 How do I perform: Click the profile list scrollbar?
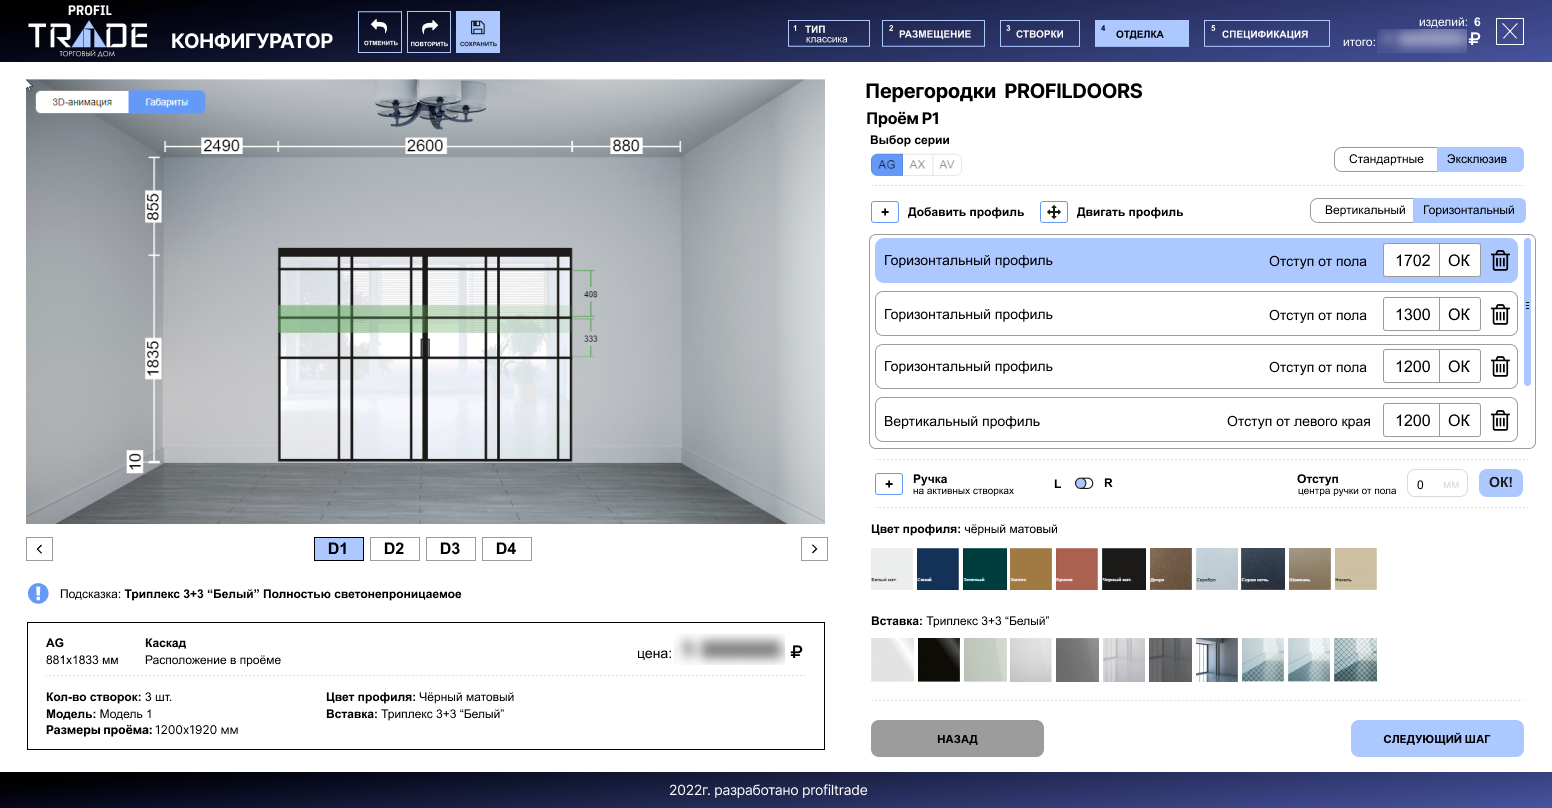point(1527,310)
